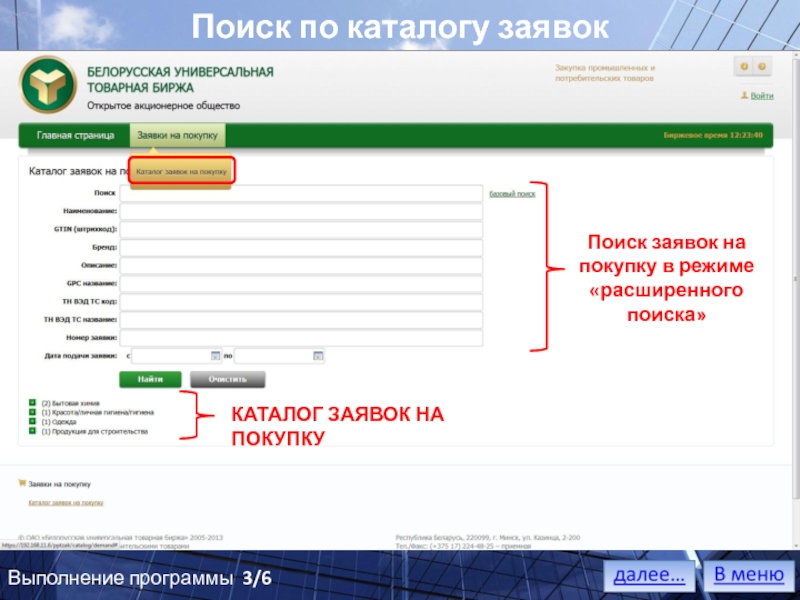Focus the Наименование input field
800x600 pixels.
[x=301, y=211]
